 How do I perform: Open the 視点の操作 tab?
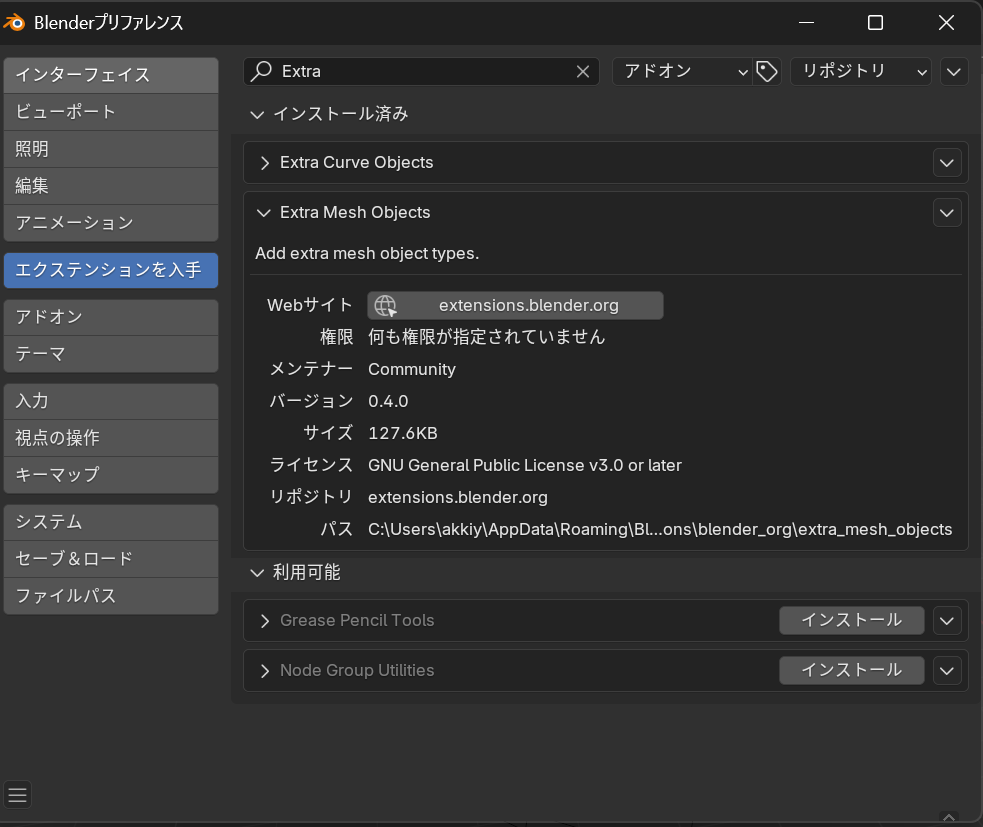point(111,438)
